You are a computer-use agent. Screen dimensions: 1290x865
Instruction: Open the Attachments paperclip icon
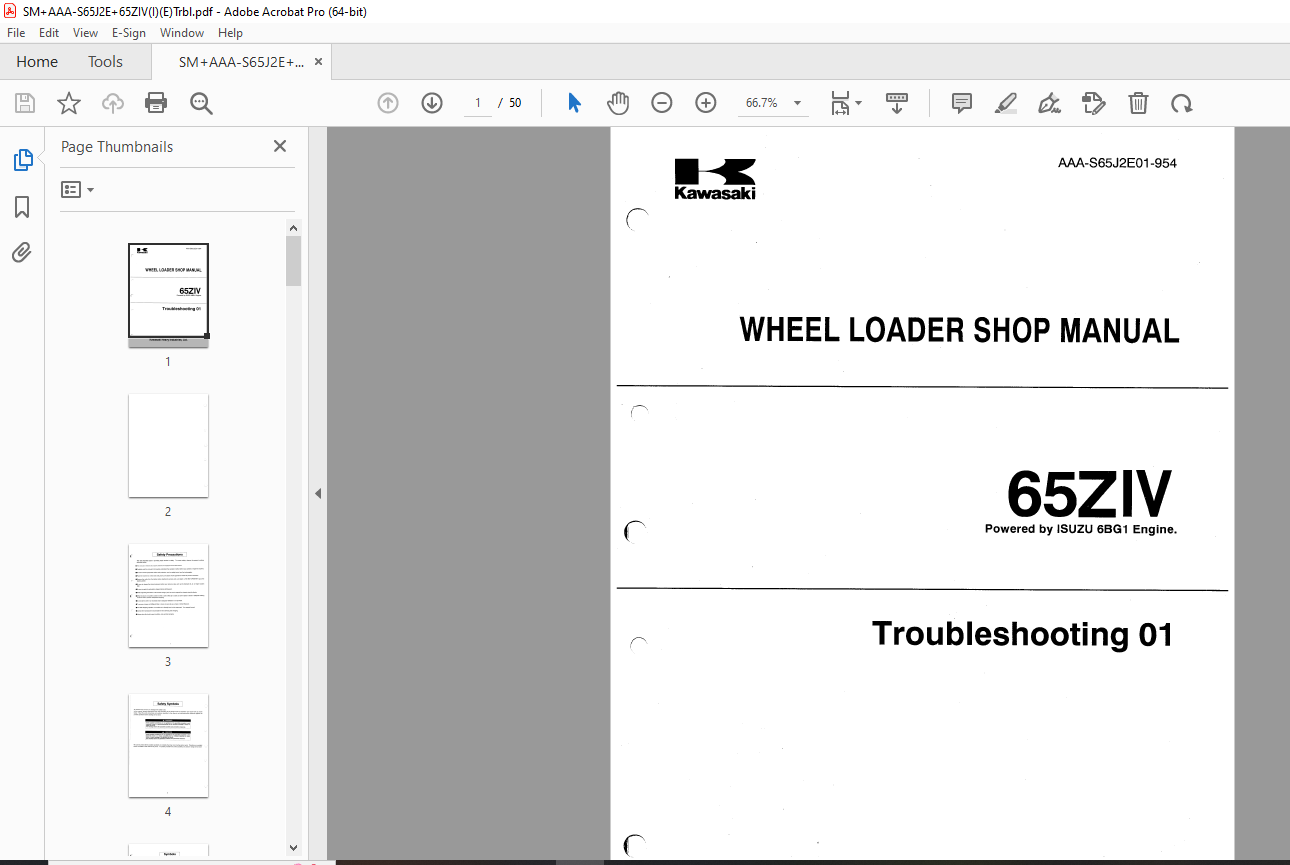[22, 253]
